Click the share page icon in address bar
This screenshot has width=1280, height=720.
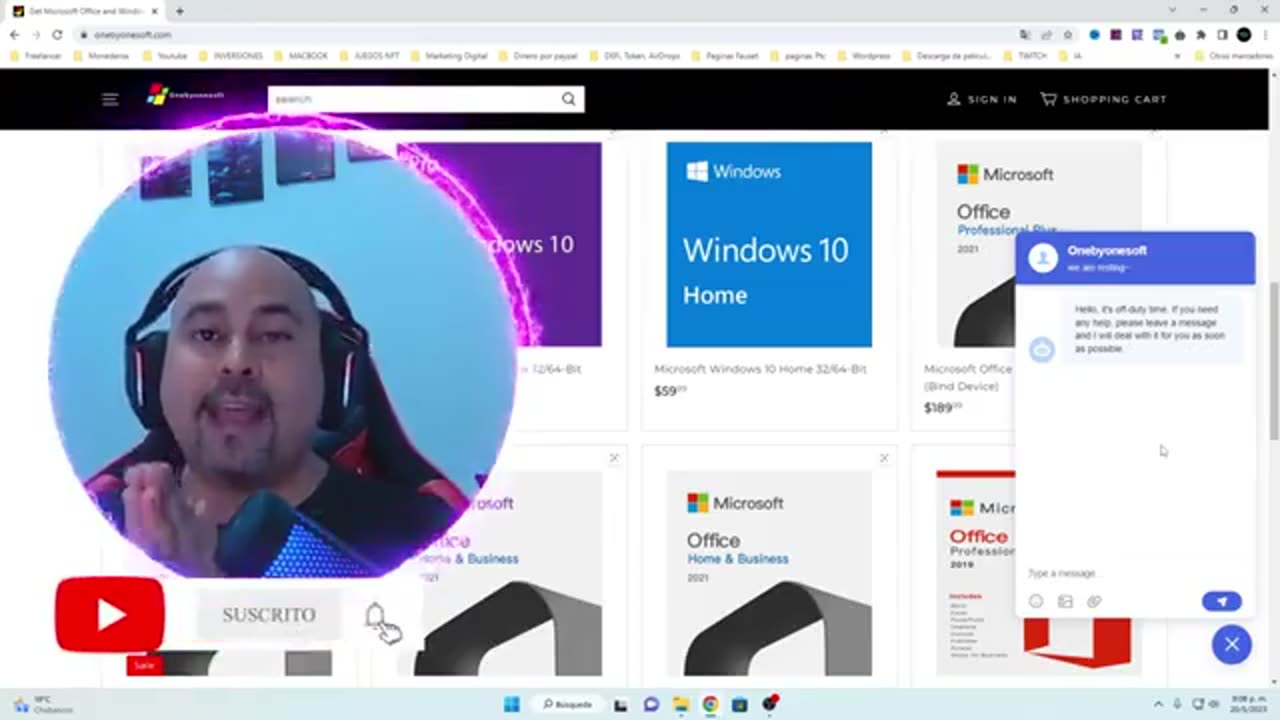tap(1046, 34)
